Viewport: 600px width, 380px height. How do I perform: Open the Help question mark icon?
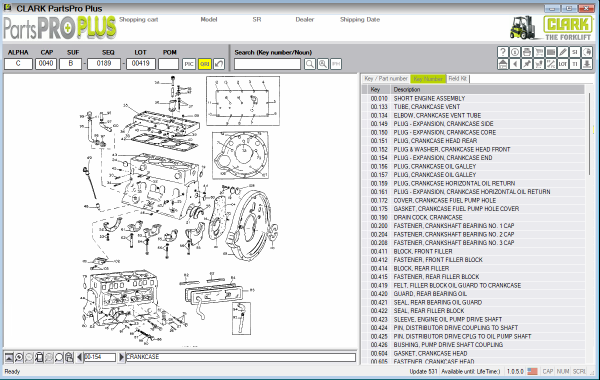pos(503,52)
